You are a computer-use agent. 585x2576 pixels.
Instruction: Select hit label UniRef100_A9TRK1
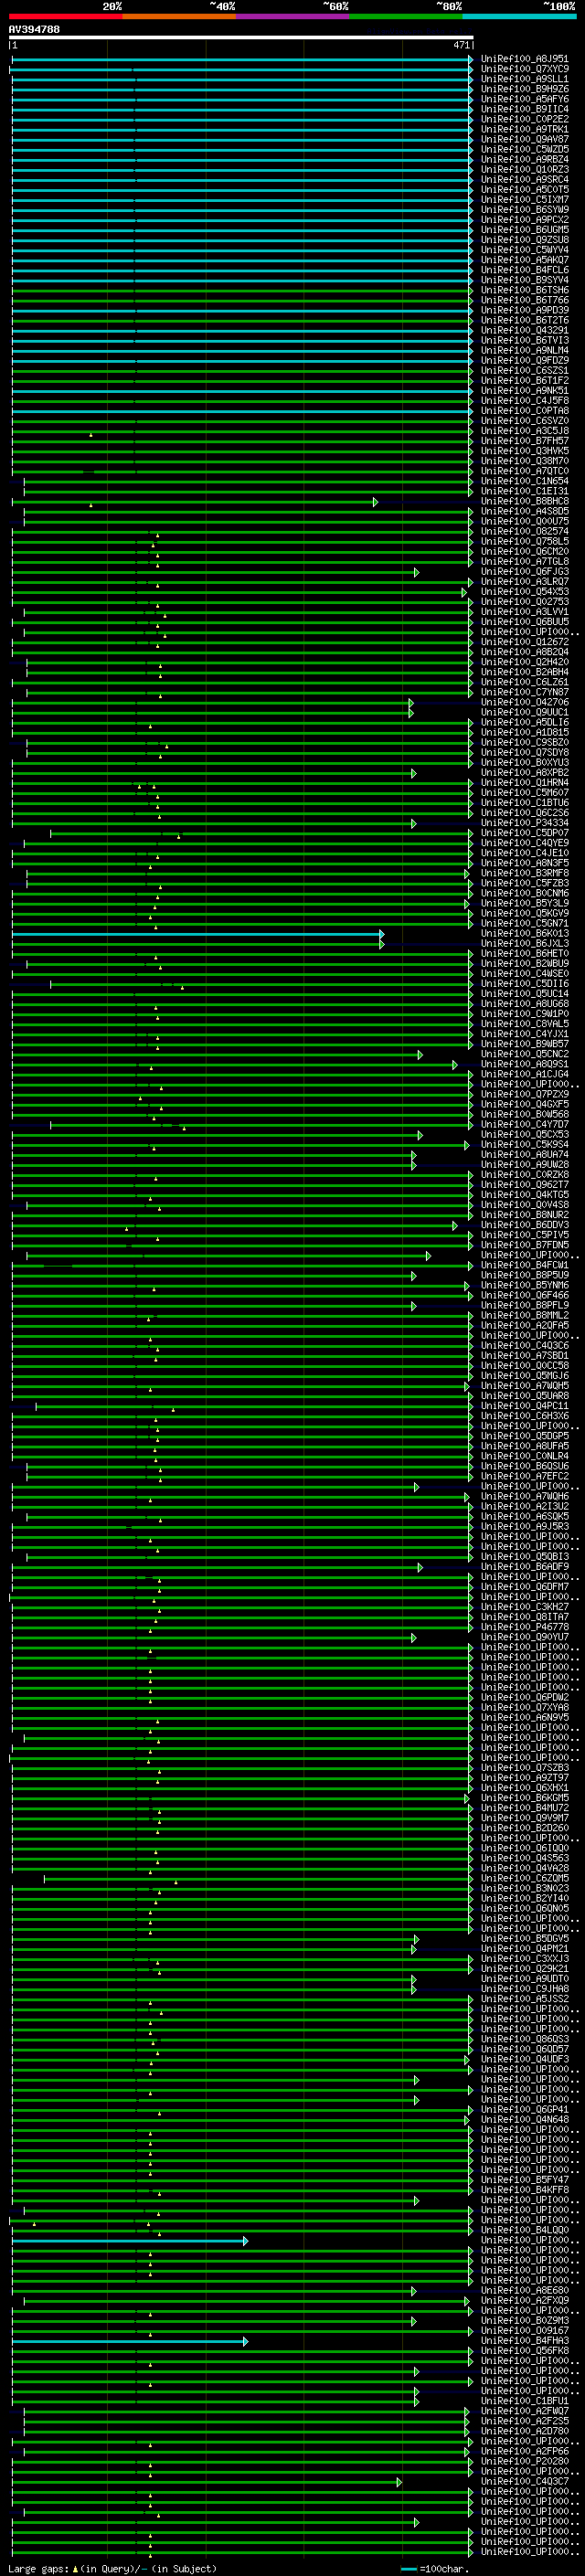[525, 129]
